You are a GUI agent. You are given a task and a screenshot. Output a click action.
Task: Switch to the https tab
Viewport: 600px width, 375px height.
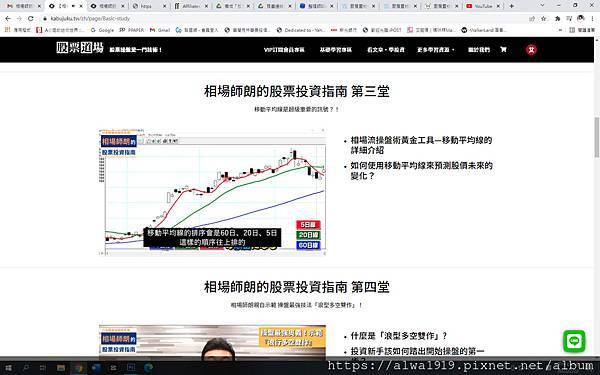click(x=148, y=6)
